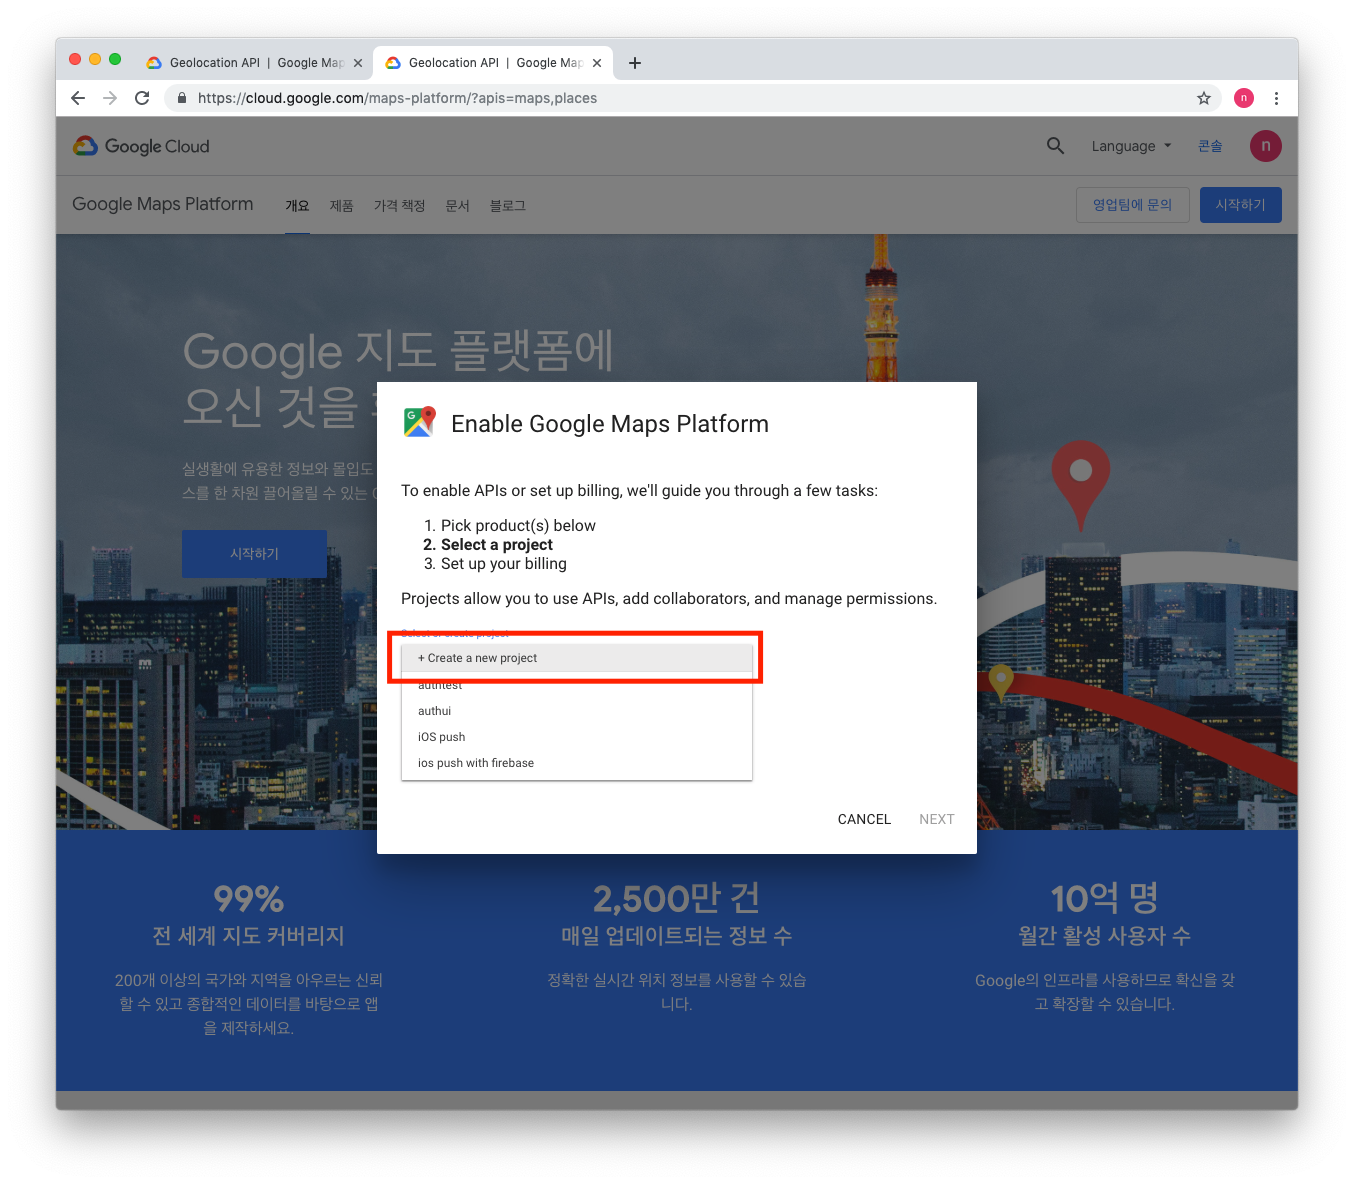The width and height of the screenshot is (1354, 1184).
Task: Click the '3. Set up your billing' step text
Action: tap(495, 564)
